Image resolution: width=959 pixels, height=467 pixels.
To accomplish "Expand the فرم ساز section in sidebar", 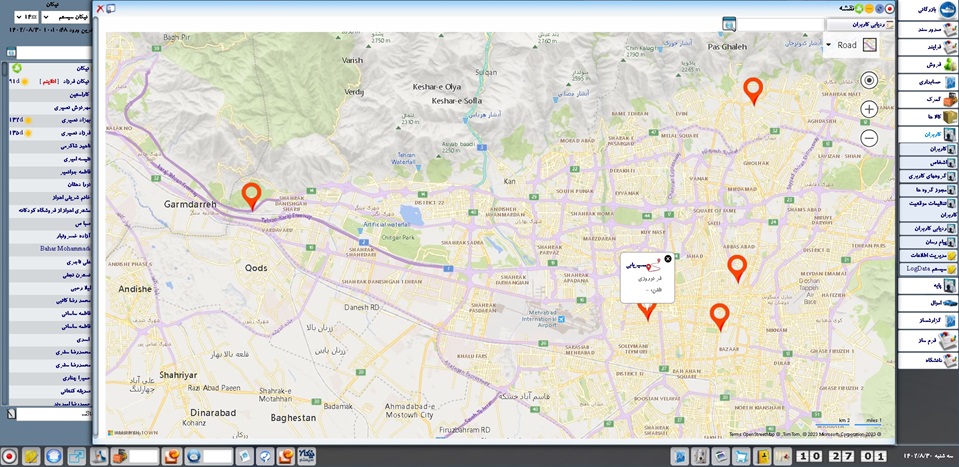I will point(928,340).
